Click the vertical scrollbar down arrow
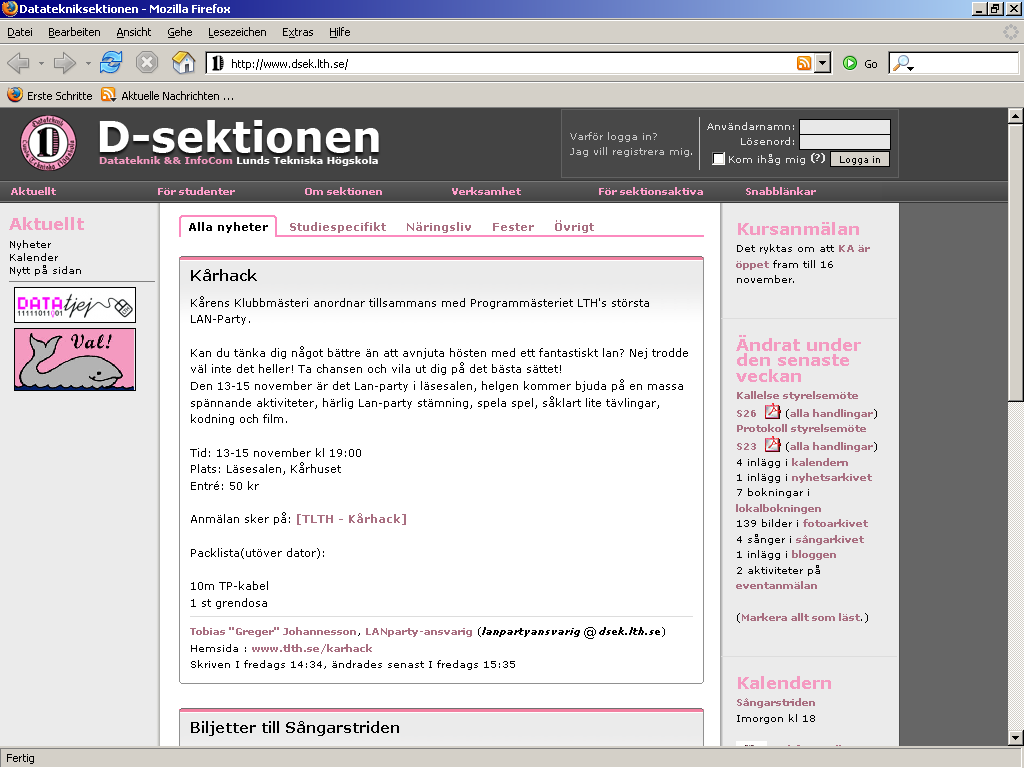 [x=1016, y=738]
